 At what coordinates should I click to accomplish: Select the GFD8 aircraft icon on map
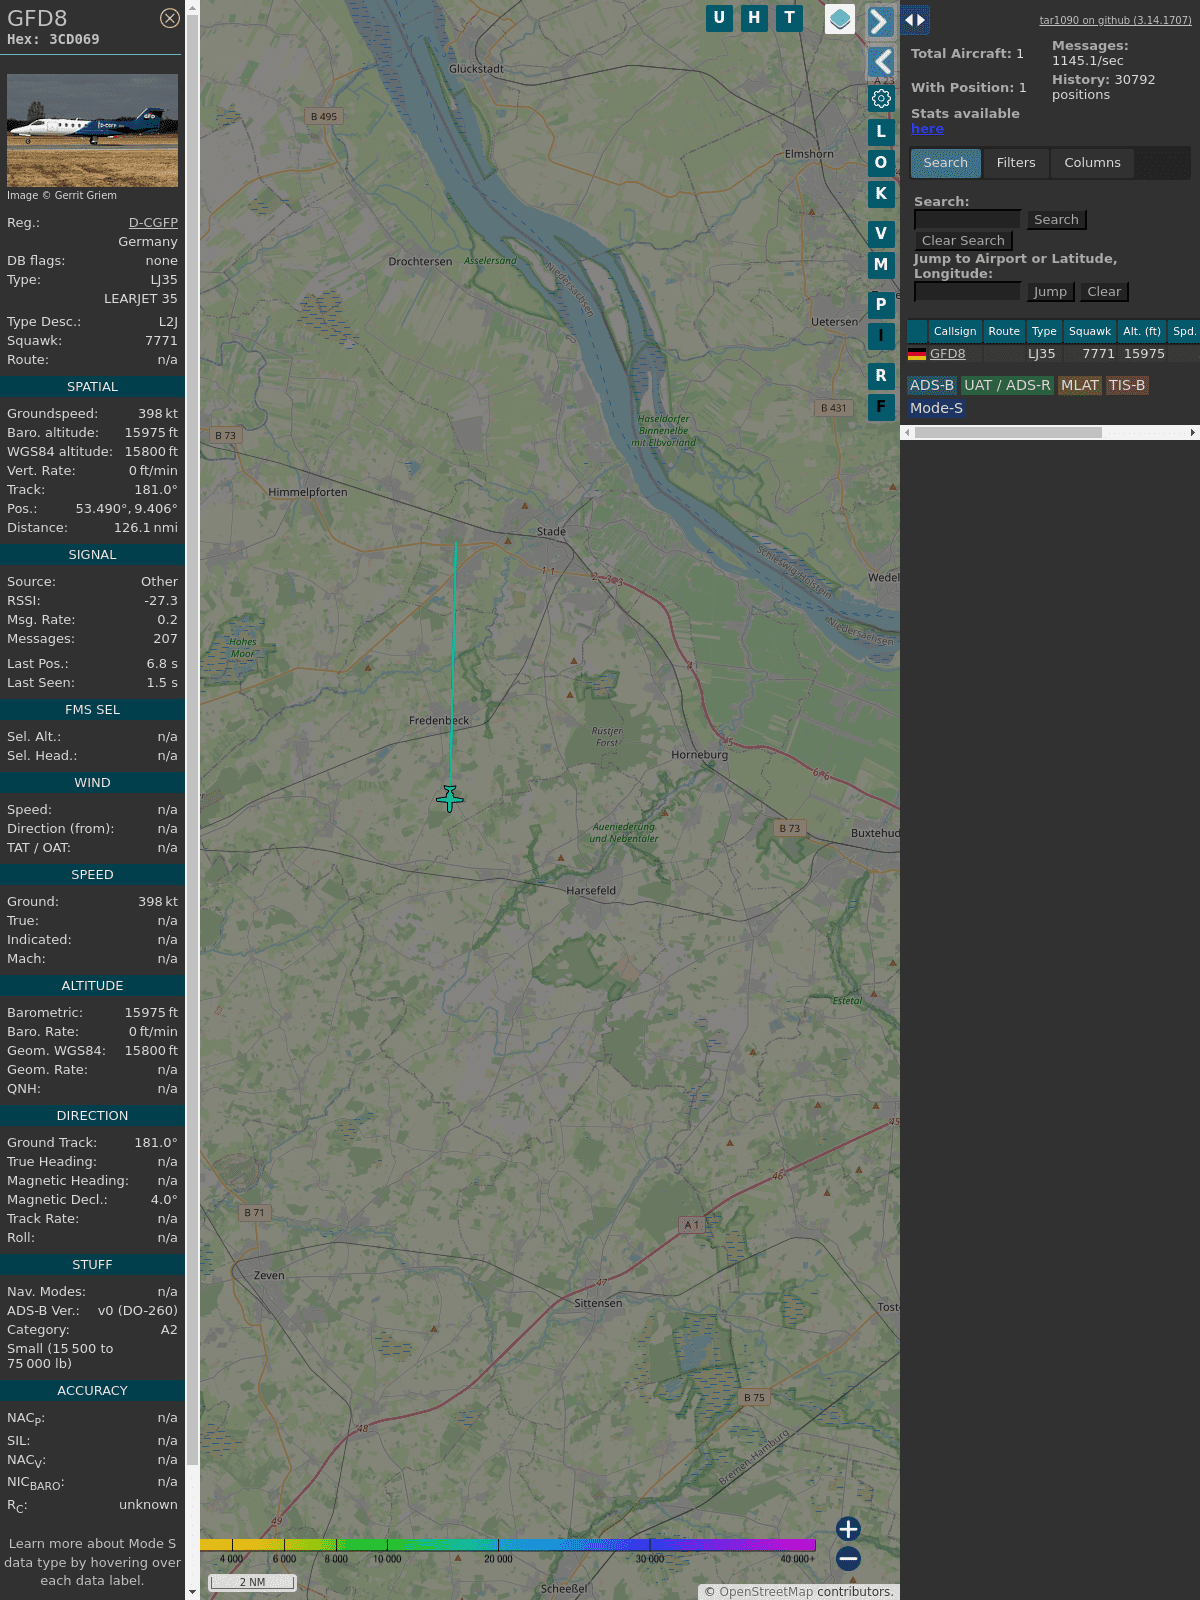point(450,798)
